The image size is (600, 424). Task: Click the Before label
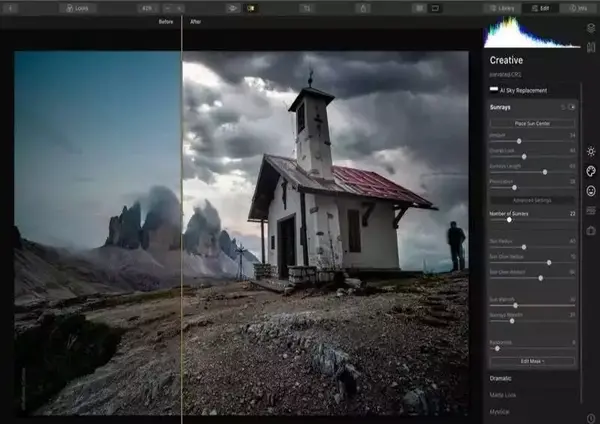[x=166, y=22]
